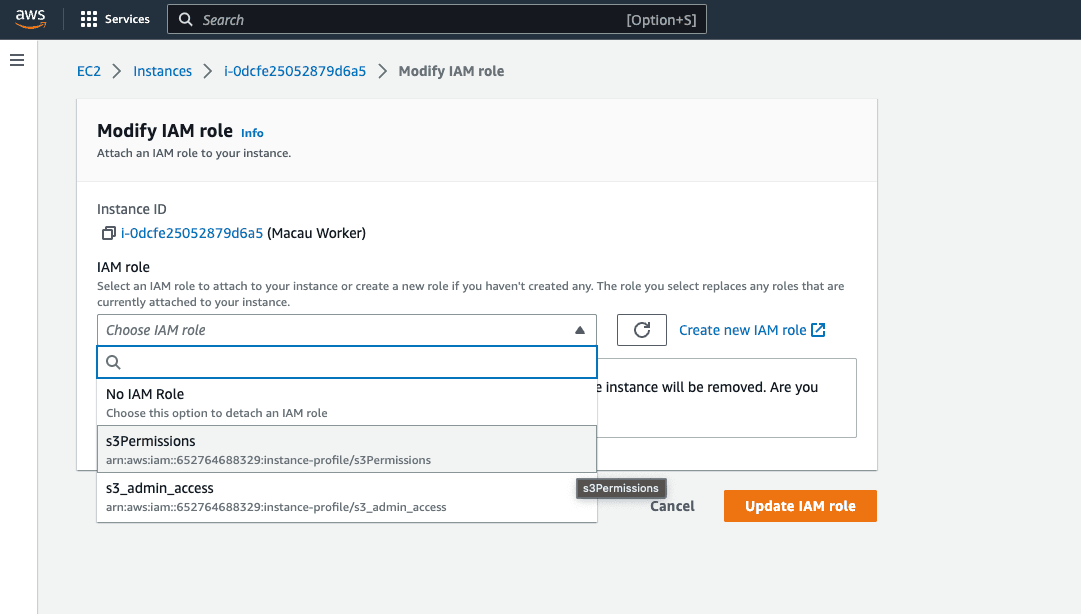Viewport: 1081px width, 614px height.
Task: Open the instance ID breadcrumb link
Action: 295,71
